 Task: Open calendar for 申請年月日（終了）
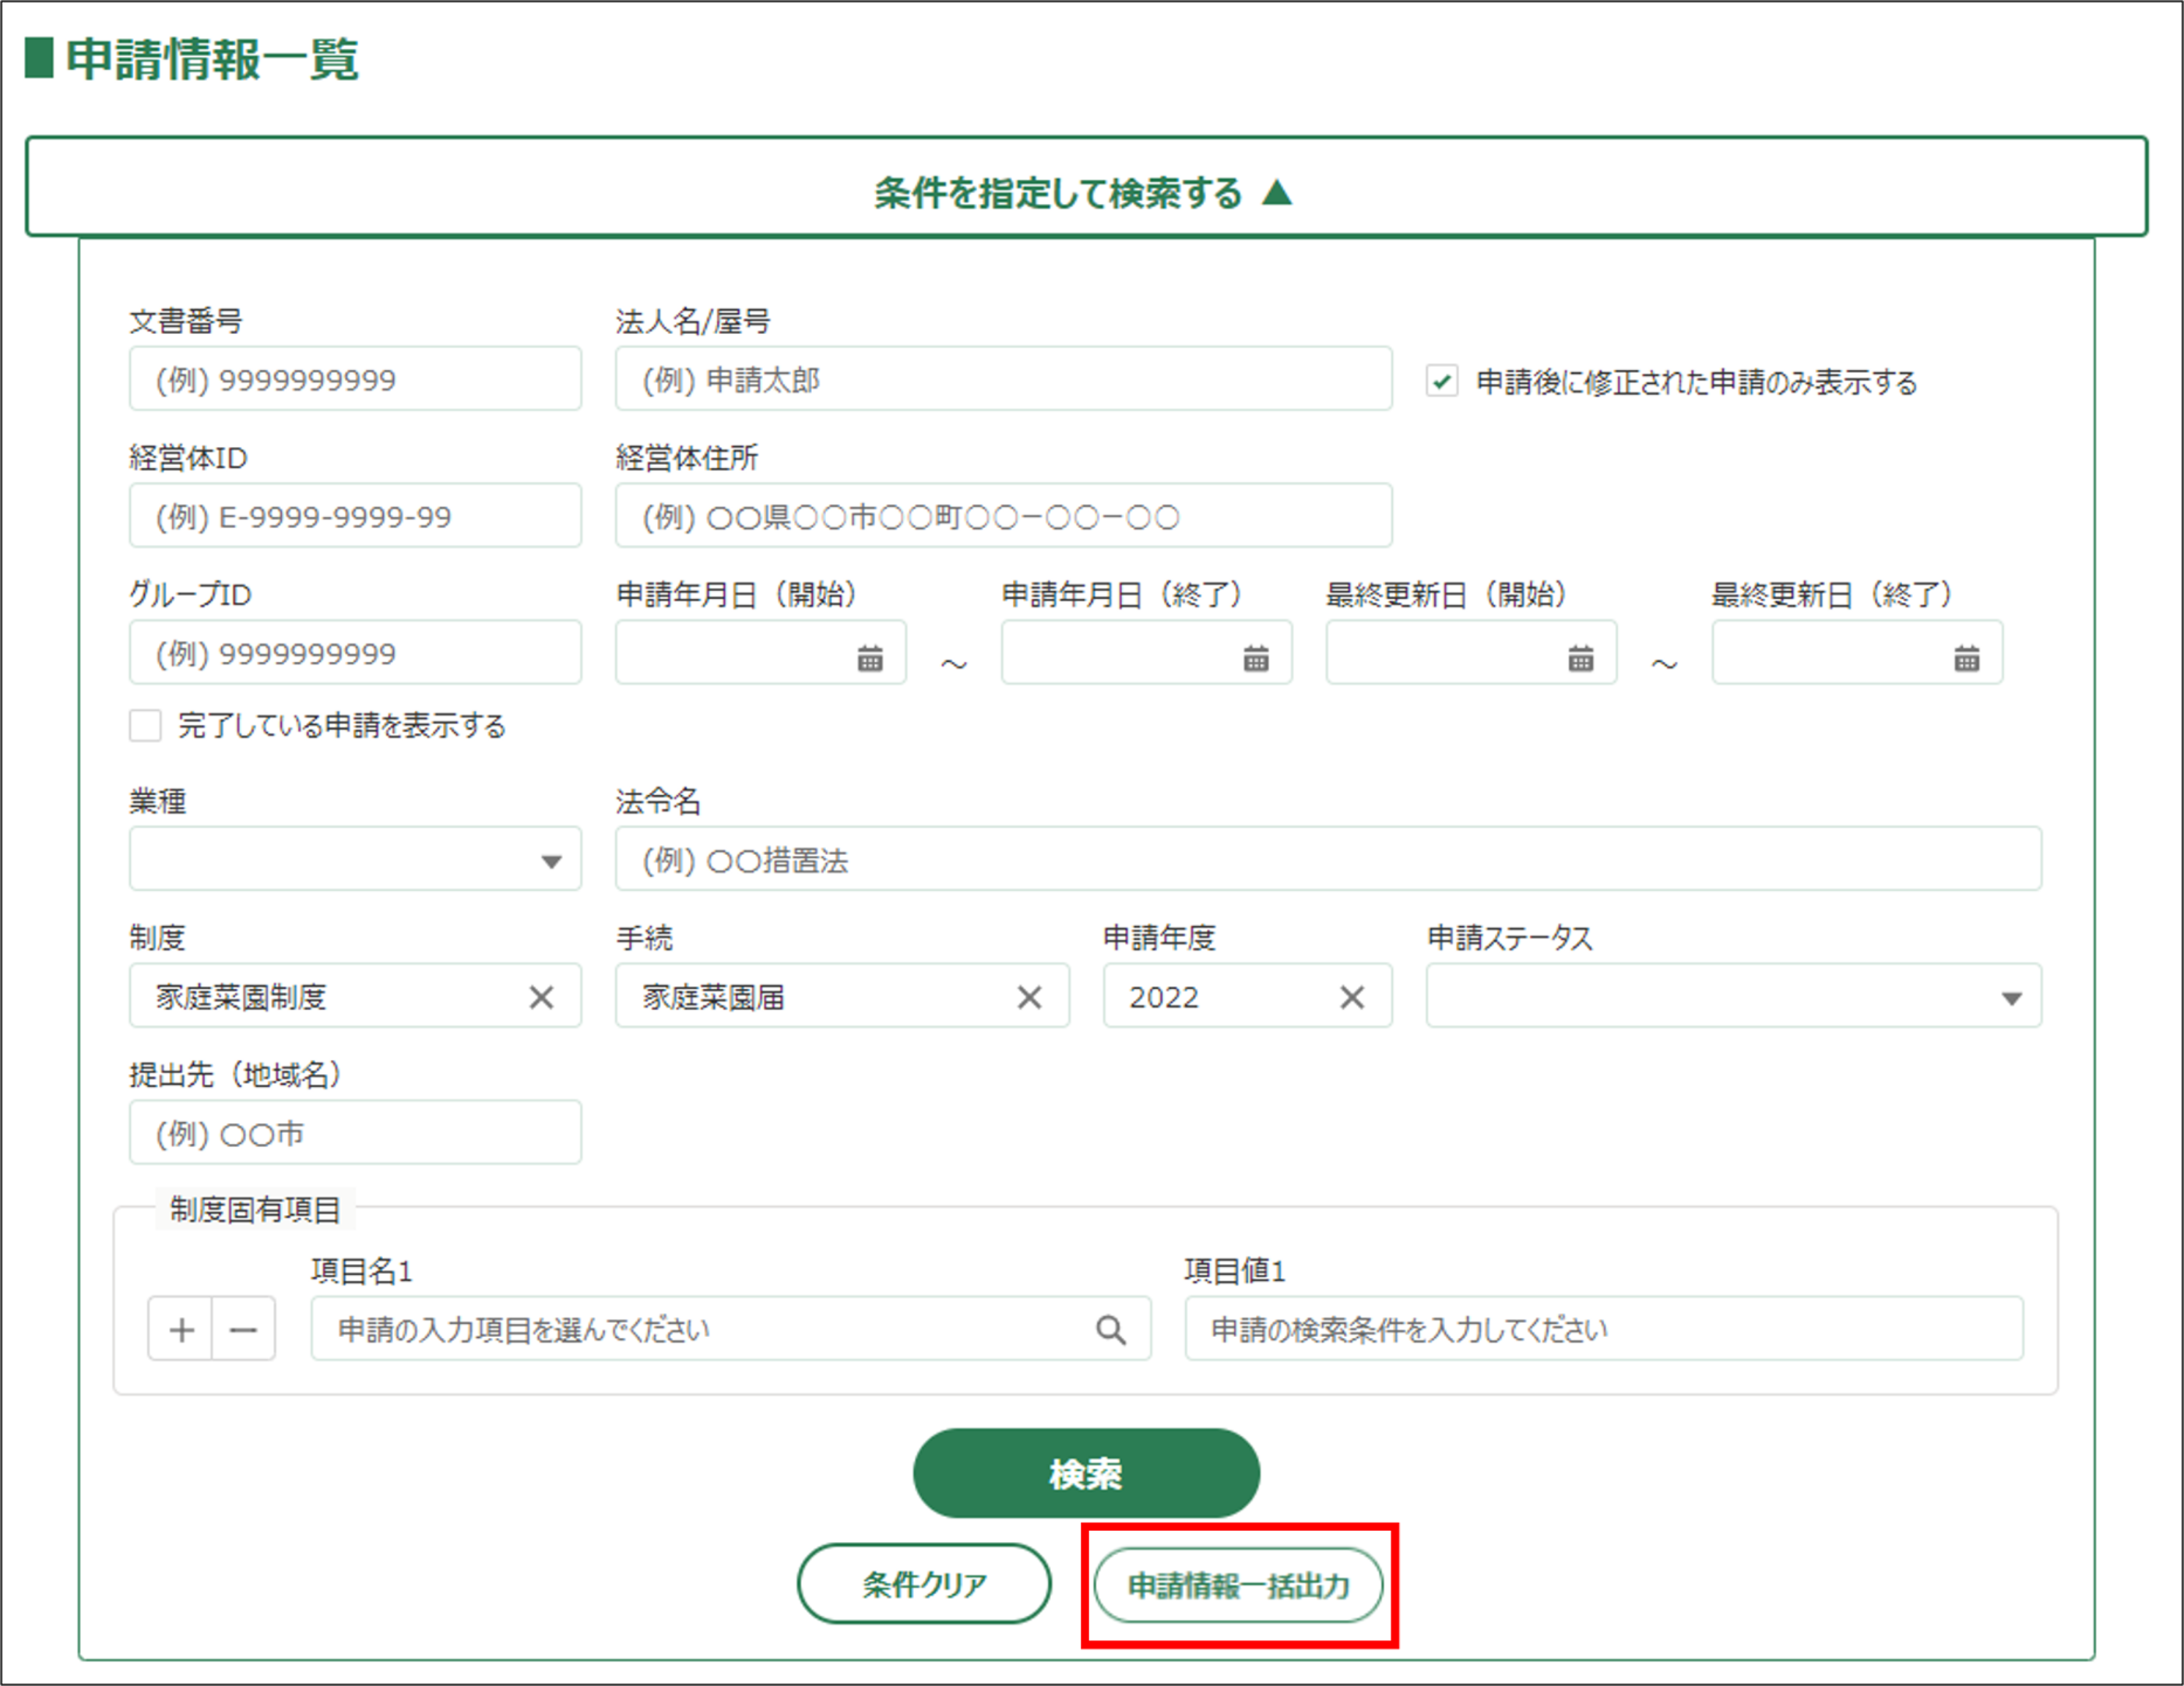[1255, 658]
